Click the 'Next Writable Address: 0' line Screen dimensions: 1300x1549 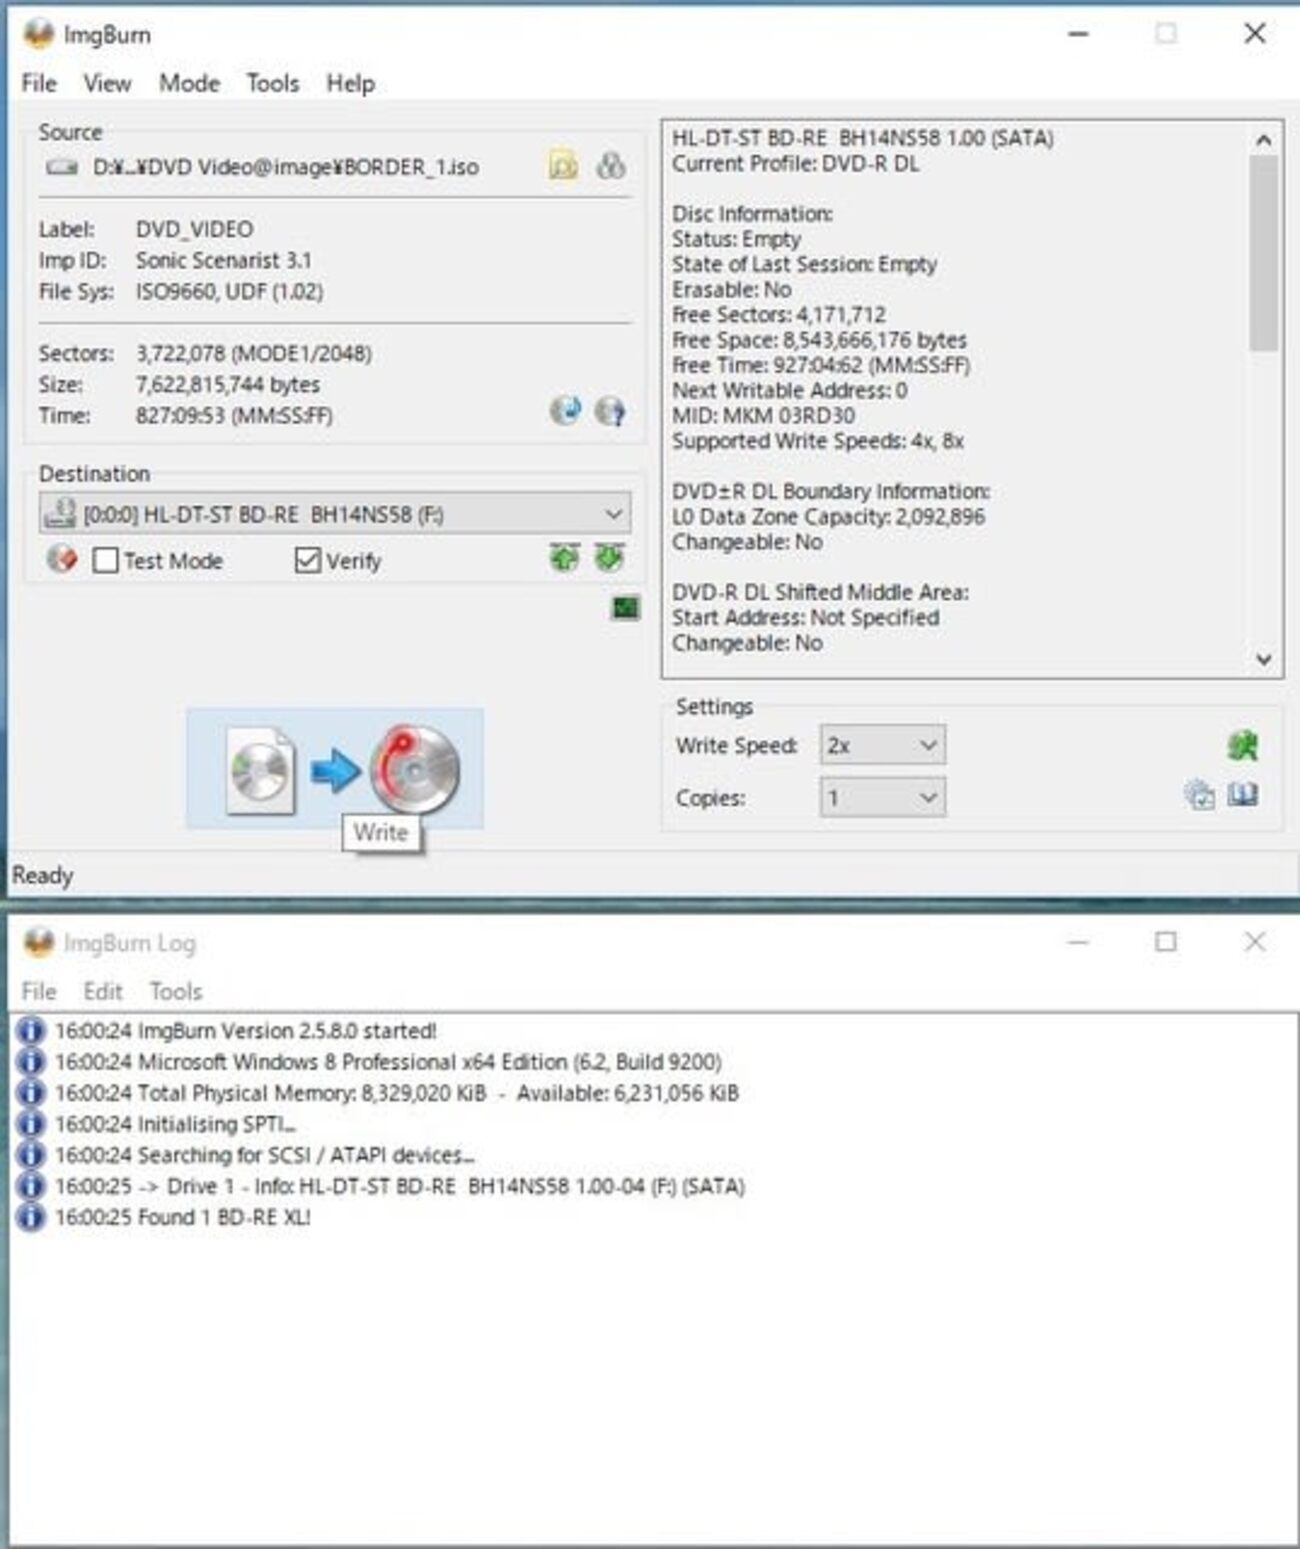790,391
